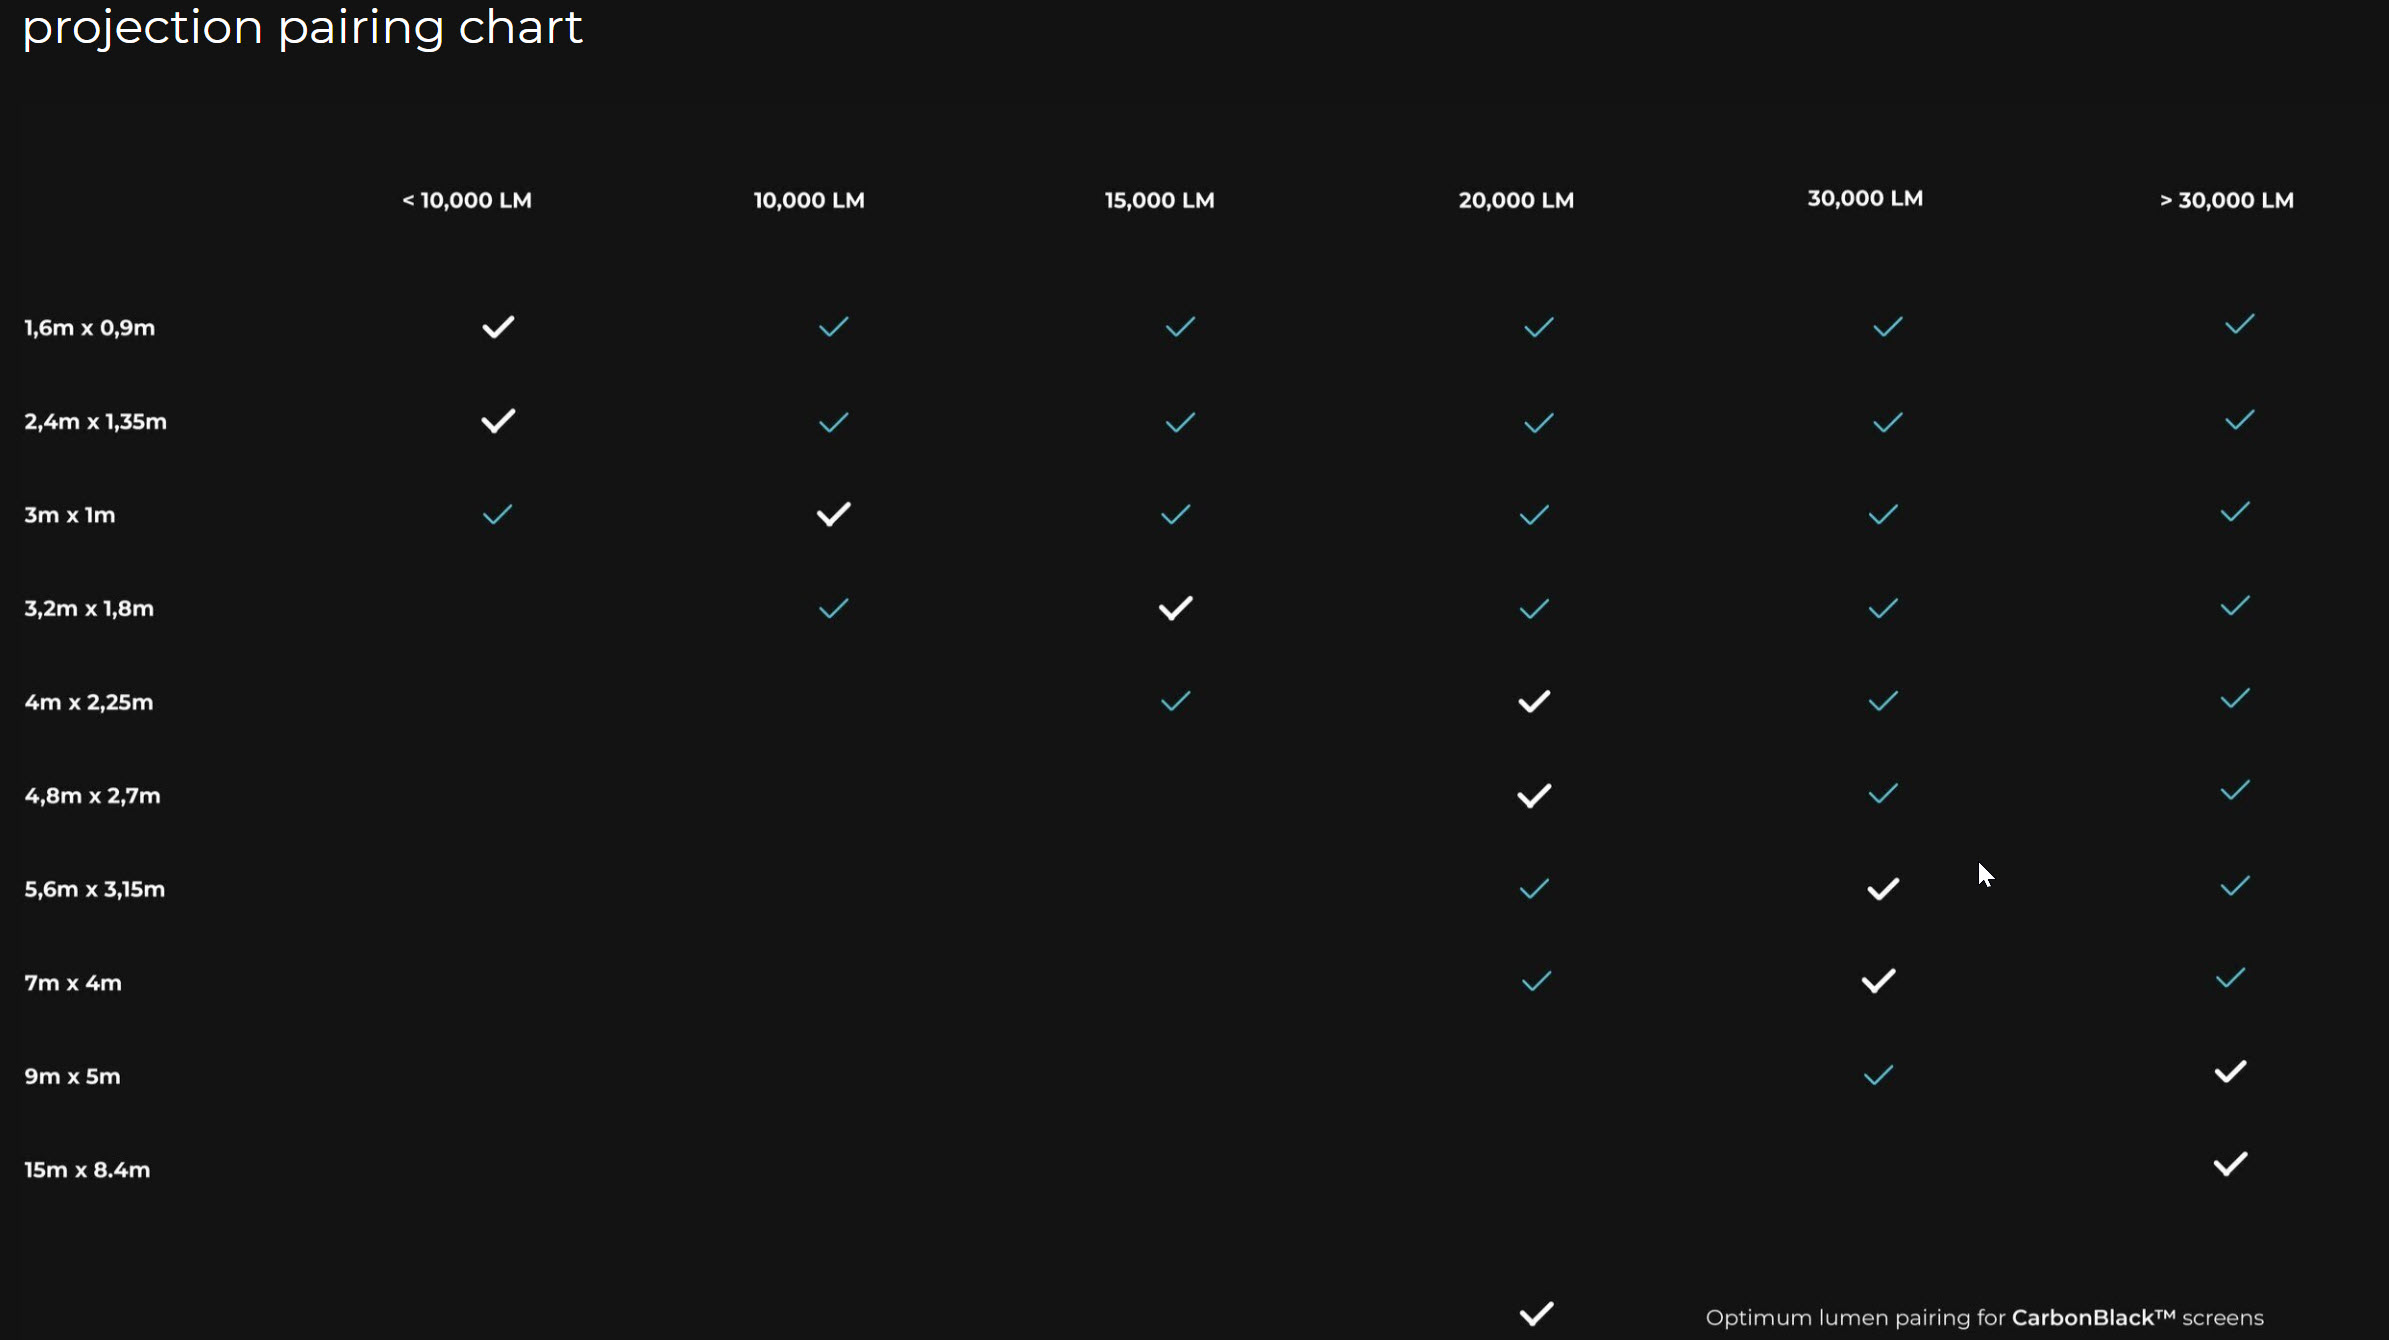Click the blue checkmark for 2,4m x 1,35m under 10,000 LM

tap(833, 422)
